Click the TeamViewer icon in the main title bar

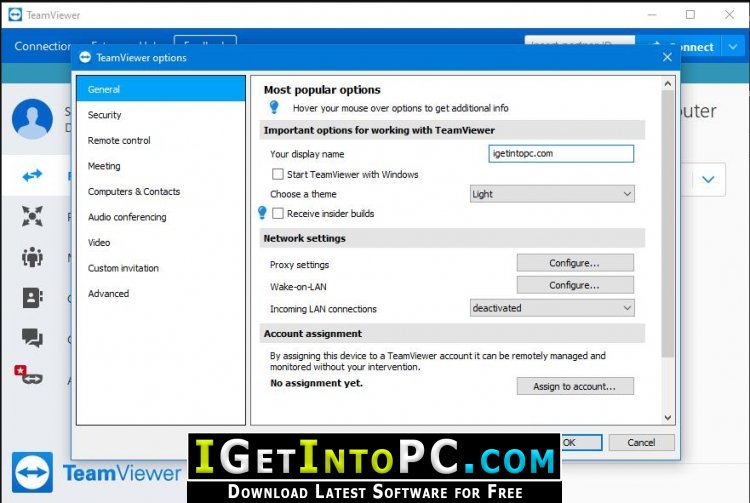coord(15,15)
